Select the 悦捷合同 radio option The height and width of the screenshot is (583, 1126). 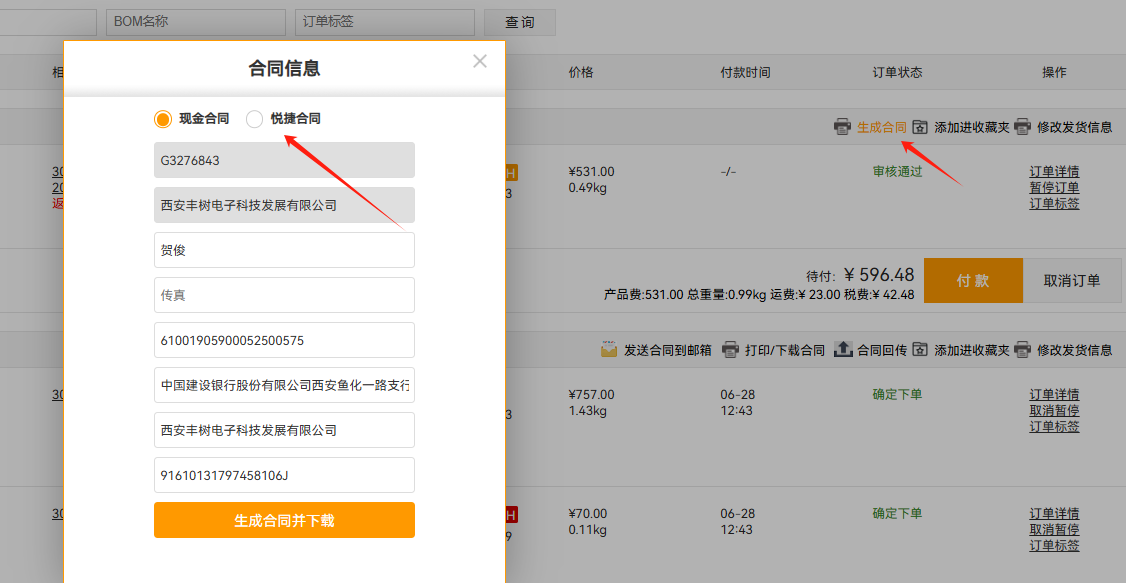[255, 119]
